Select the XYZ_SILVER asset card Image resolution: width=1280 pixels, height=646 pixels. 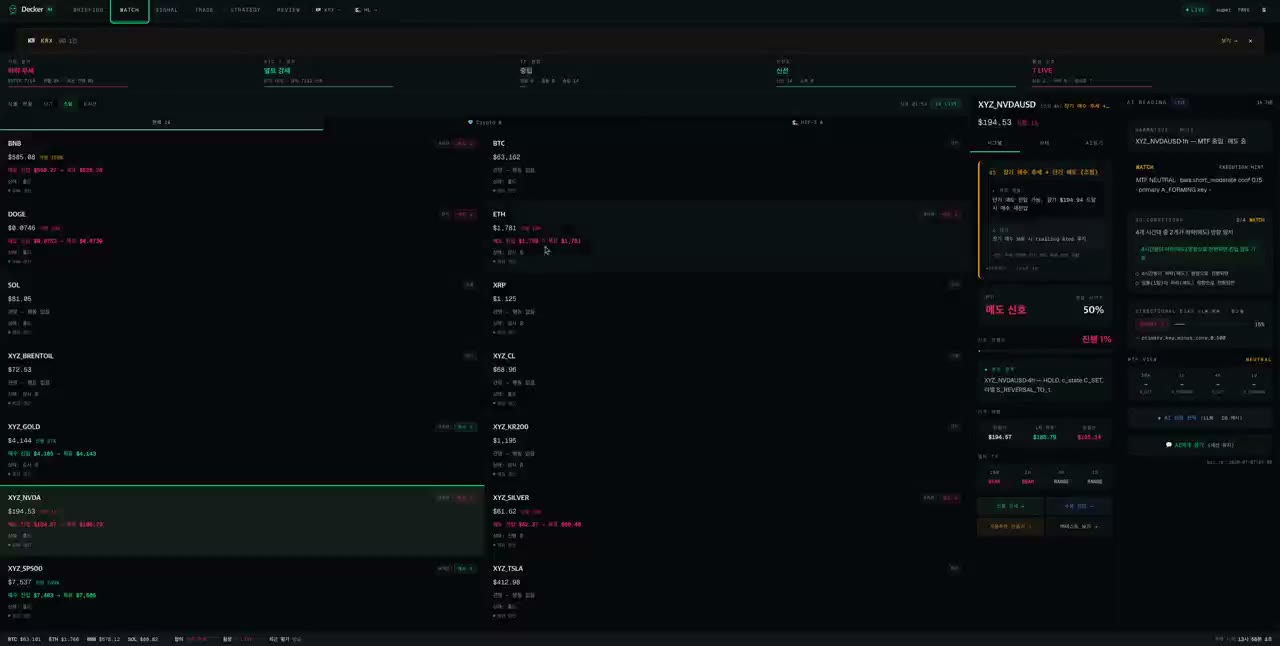tap(726, 521)
